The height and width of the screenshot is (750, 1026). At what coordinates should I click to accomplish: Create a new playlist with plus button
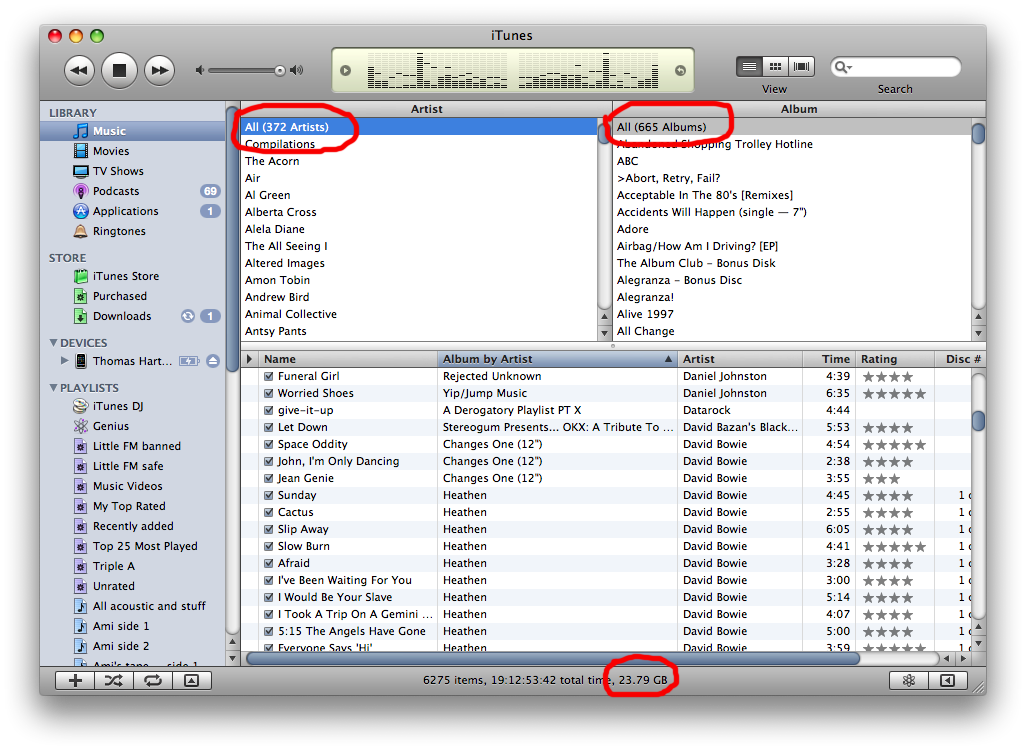click(x=75, y=681)
